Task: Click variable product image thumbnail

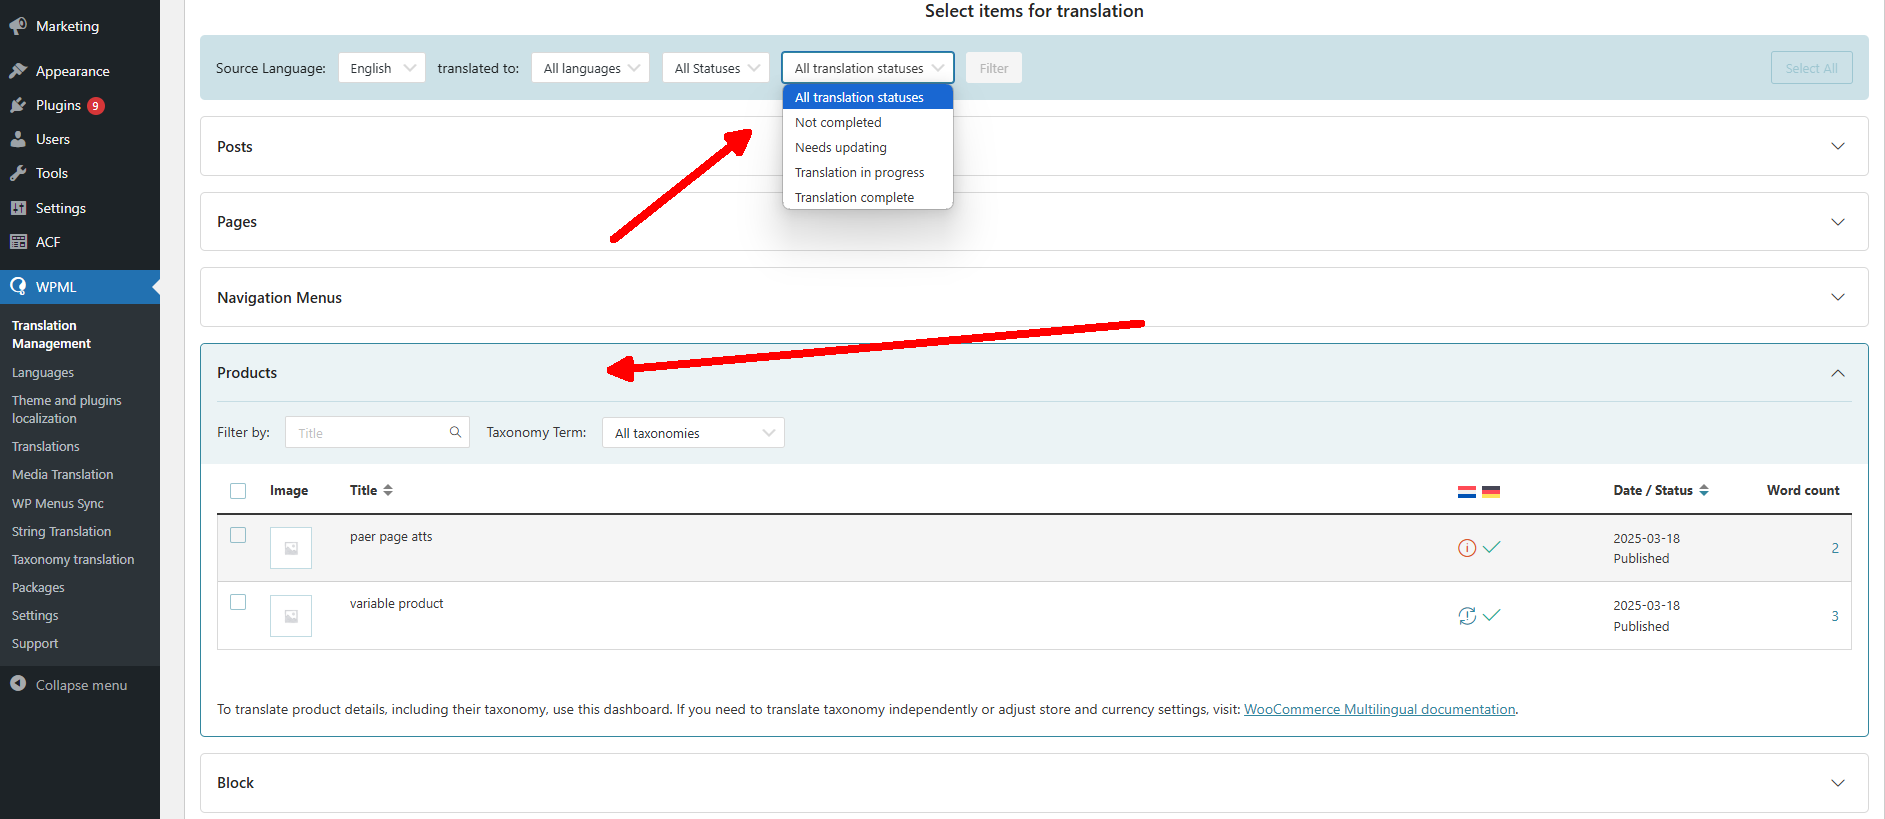Action: (291, 616)
